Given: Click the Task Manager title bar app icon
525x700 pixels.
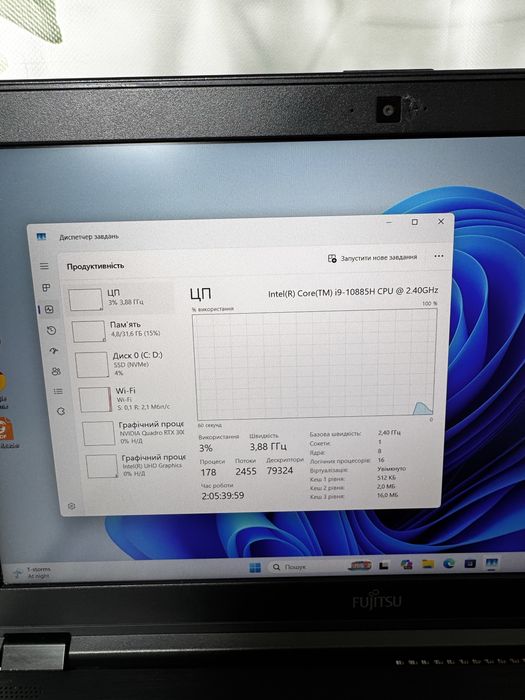Looking at the screenshot, I should coord(42,236).
